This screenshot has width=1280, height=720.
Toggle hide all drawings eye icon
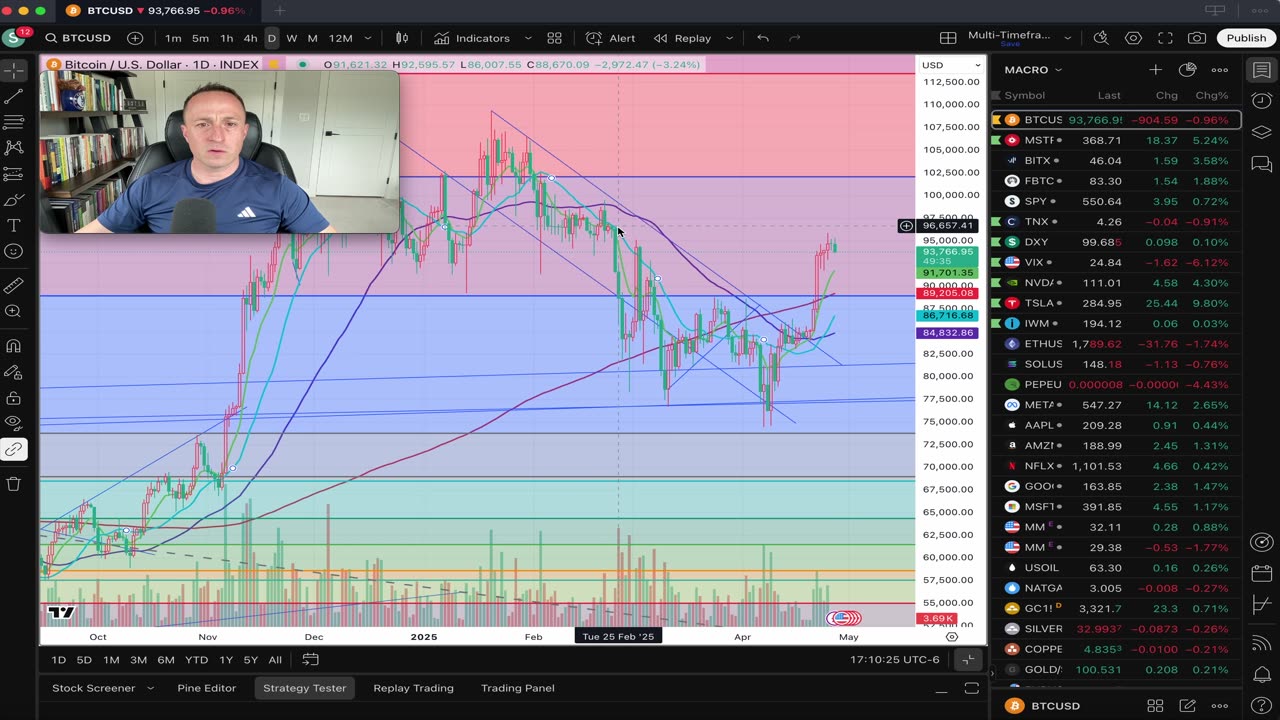pos(14,424)
